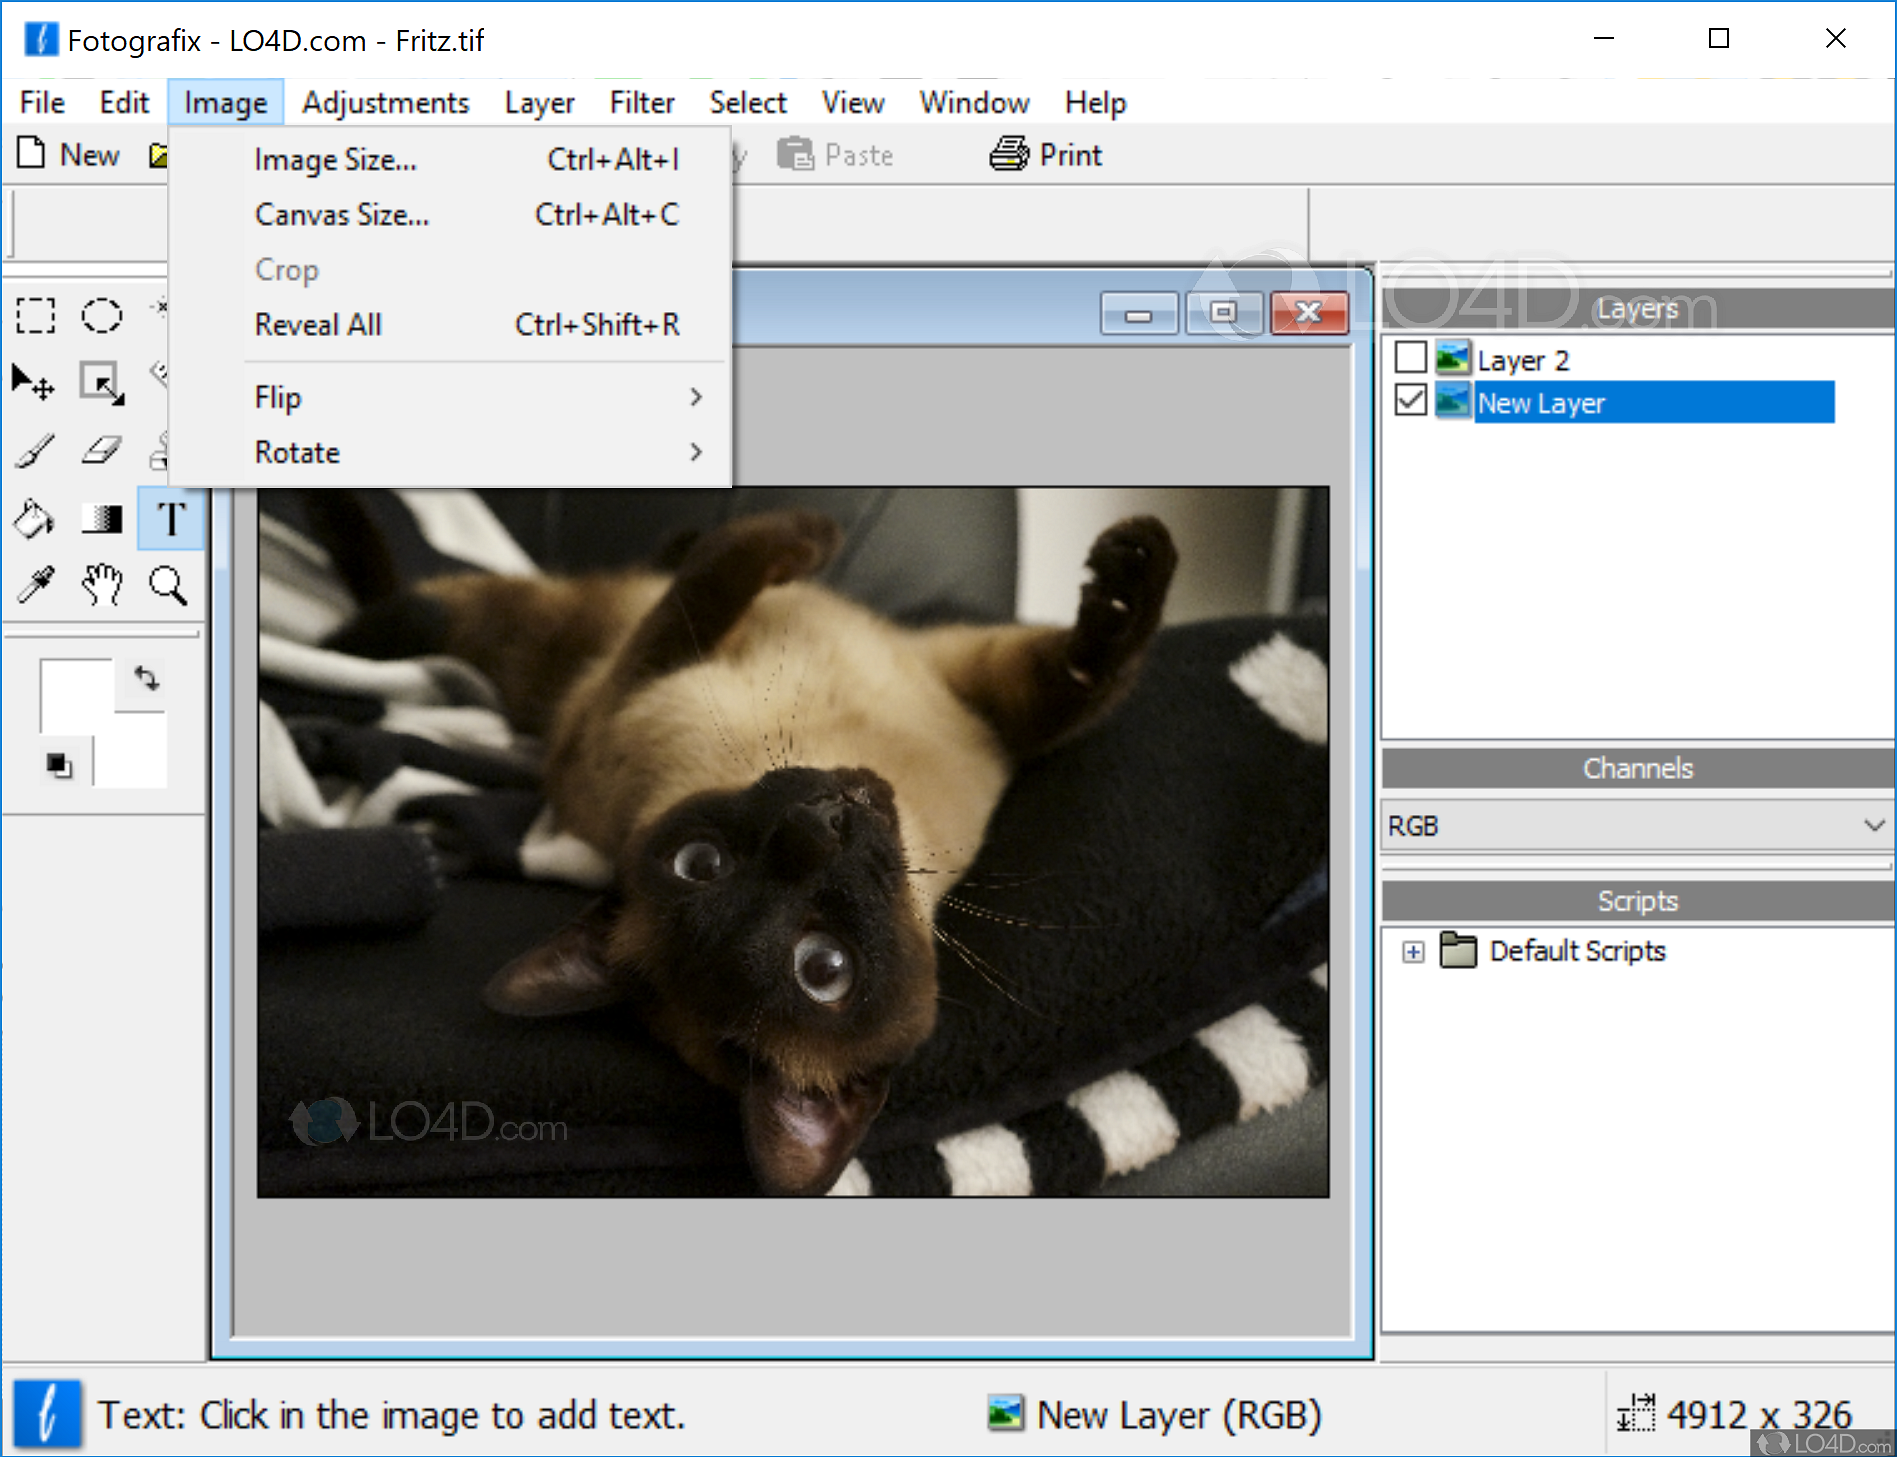The width and height of the screenshot is (1897, 1457).
Task: Select the elliptical marquee tool
Action: click(101, 315)
